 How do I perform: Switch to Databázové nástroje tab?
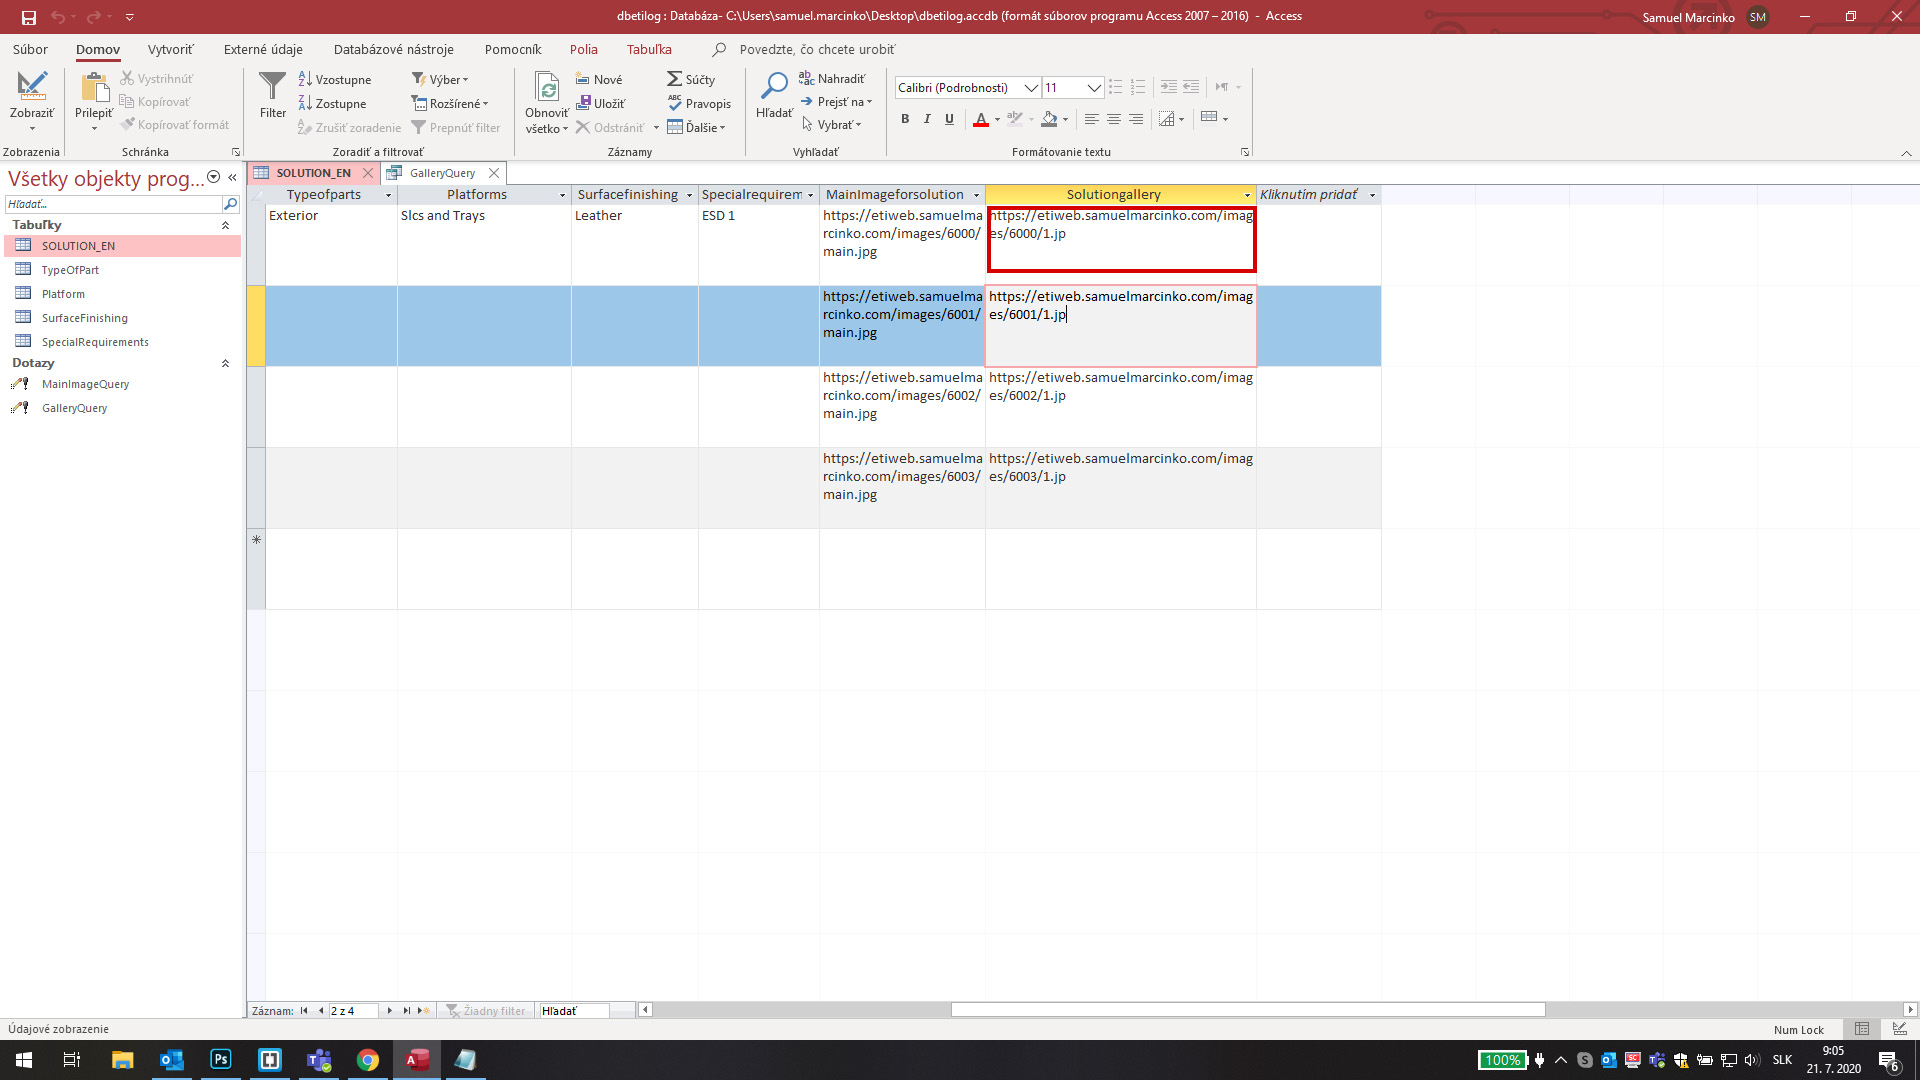coord(394,49)
